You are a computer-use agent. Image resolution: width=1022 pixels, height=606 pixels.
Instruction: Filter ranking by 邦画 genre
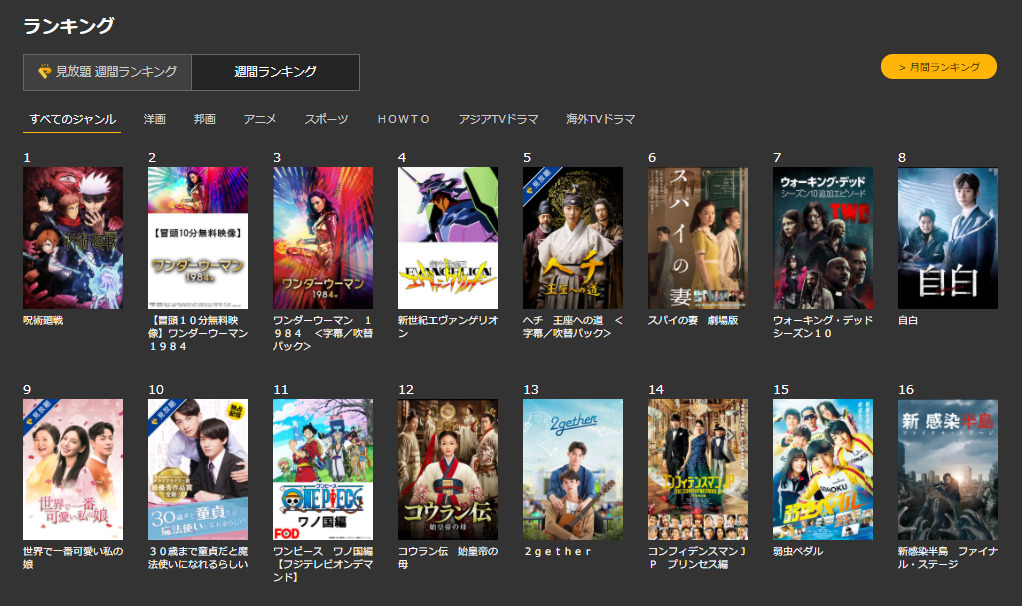pos(205,119)
